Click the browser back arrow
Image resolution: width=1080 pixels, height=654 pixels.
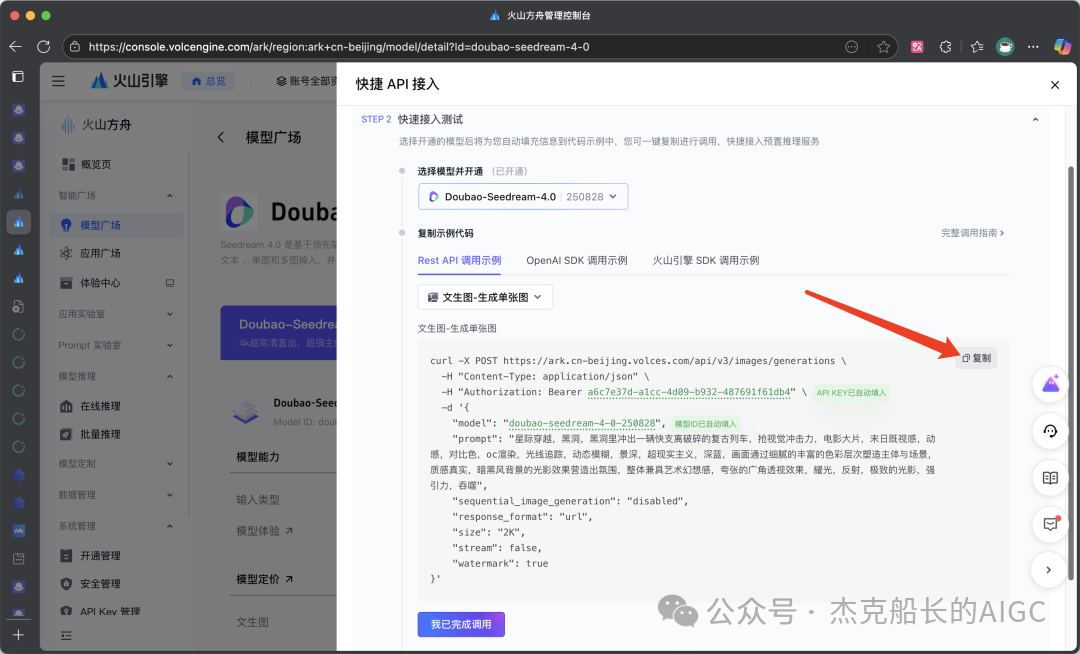coord(15,47)
